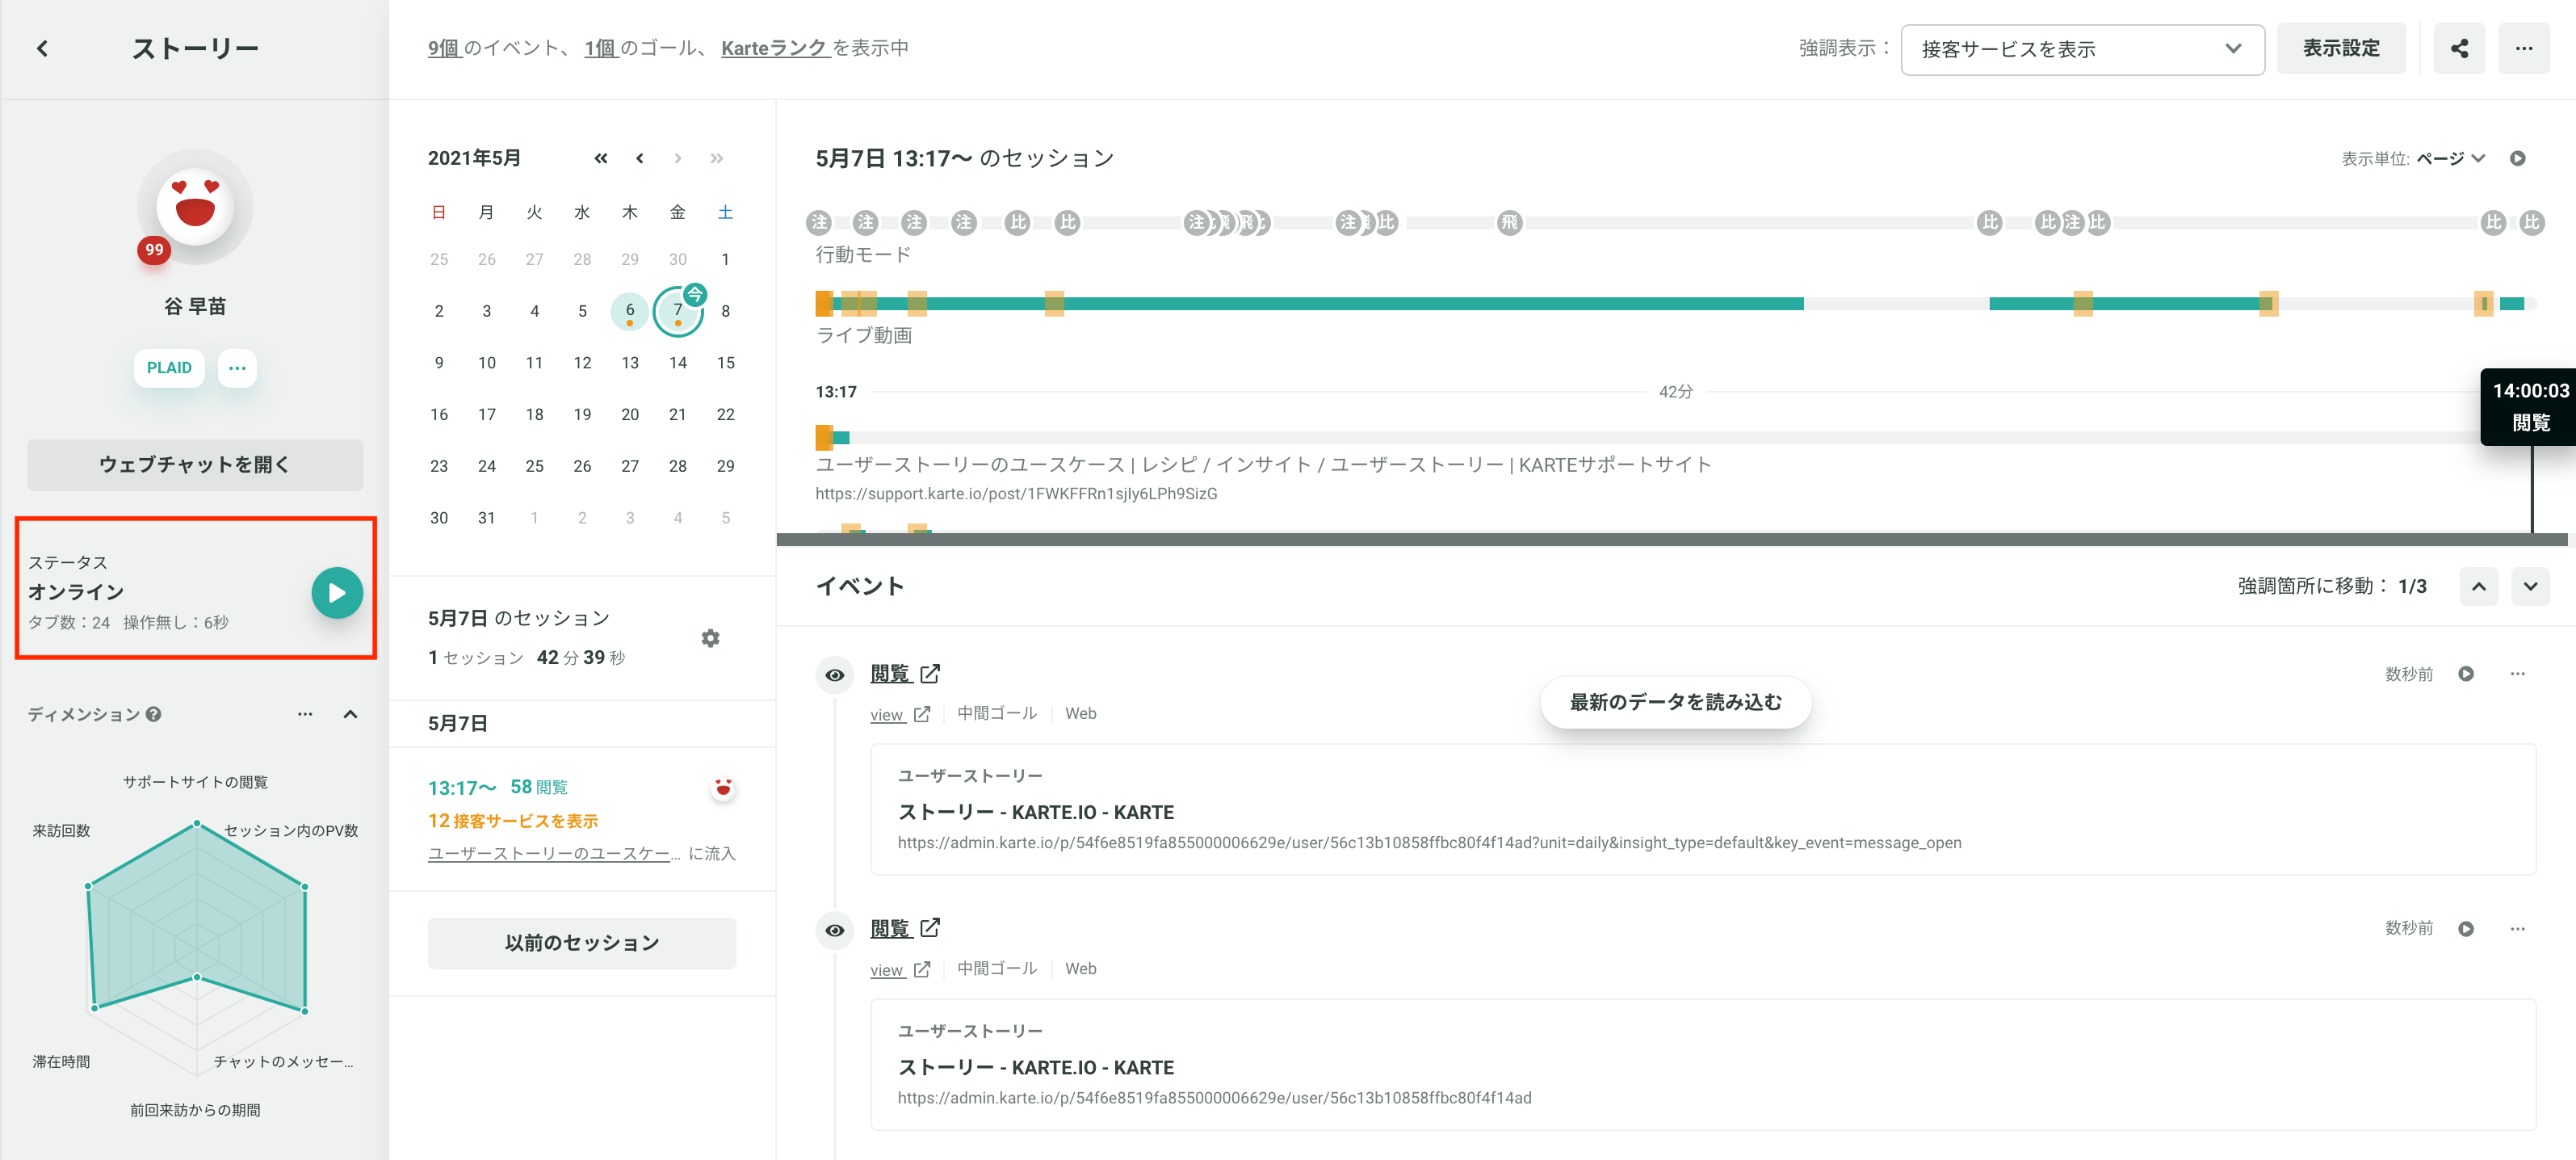
Task: Open more options for second 閲覧 event
Action: click(2518, 929)
